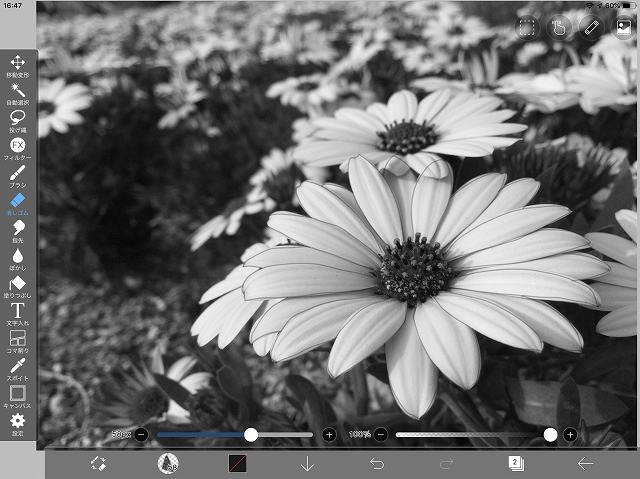Screen dimensions: 640x479
Task: Tap the Wi-Fi icon in status bar
Action: 589,5
